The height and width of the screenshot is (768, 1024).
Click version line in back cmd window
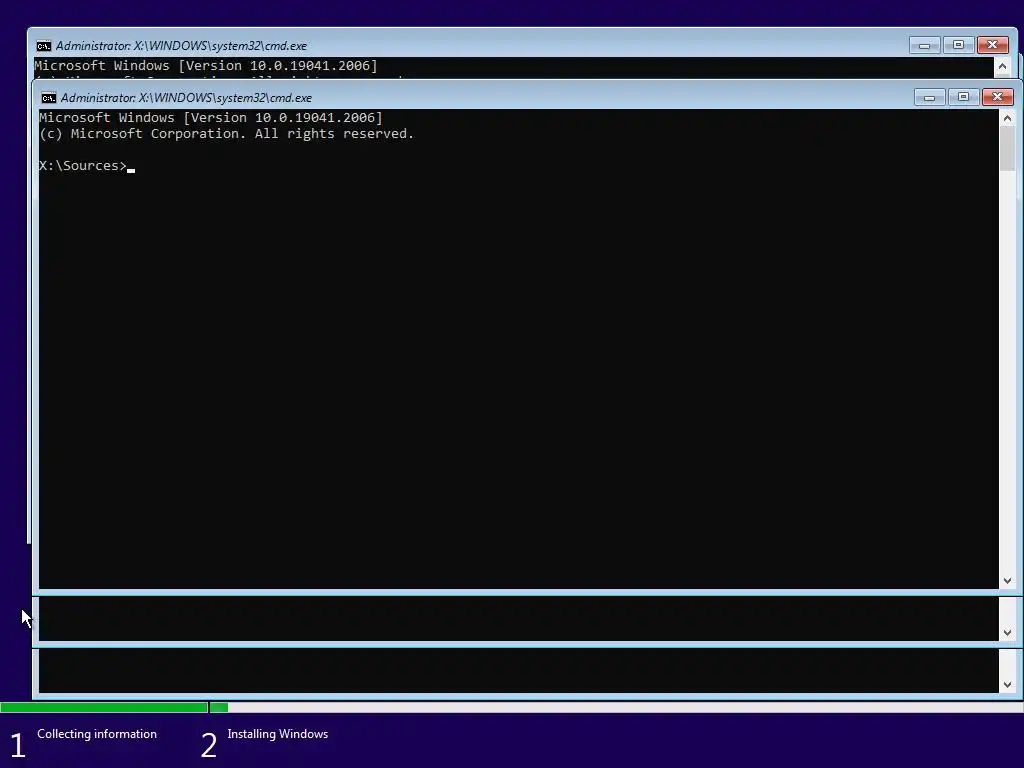coord(206,65)
